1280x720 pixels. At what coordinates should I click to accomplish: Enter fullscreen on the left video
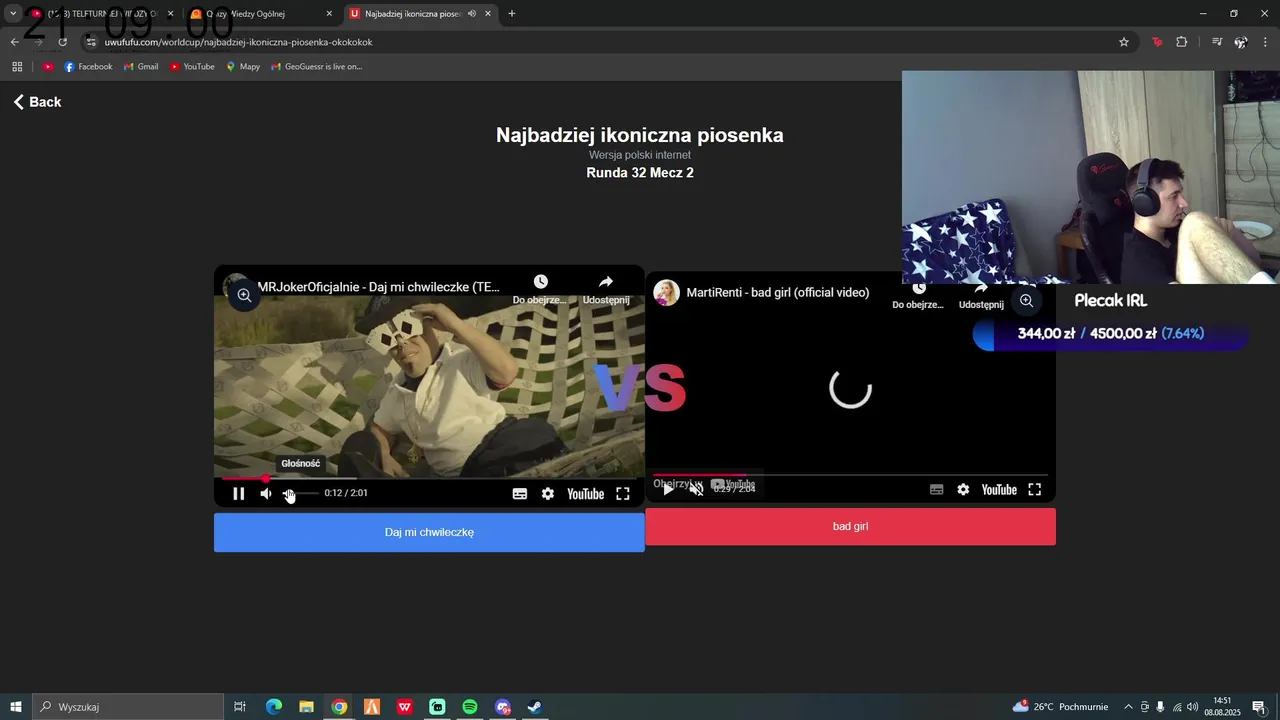point(623,494)
